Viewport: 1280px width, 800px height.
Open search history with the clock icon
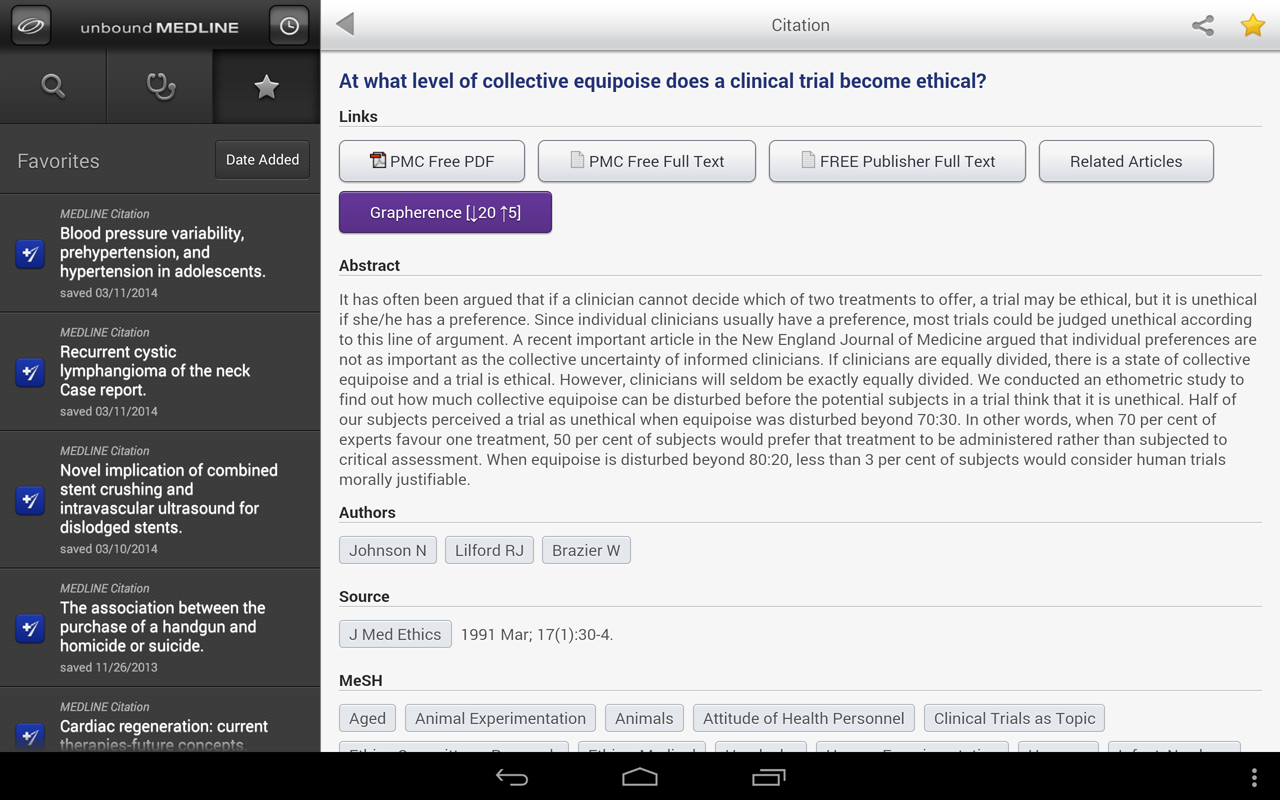[x=289, y=25]
